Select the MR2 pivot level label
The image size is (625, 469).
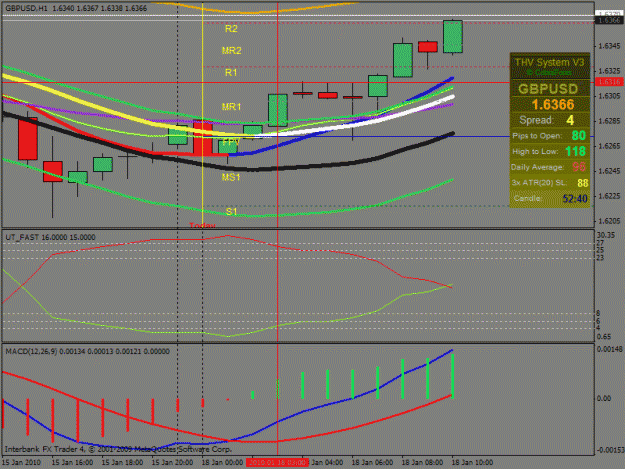(x=232, y=51)
